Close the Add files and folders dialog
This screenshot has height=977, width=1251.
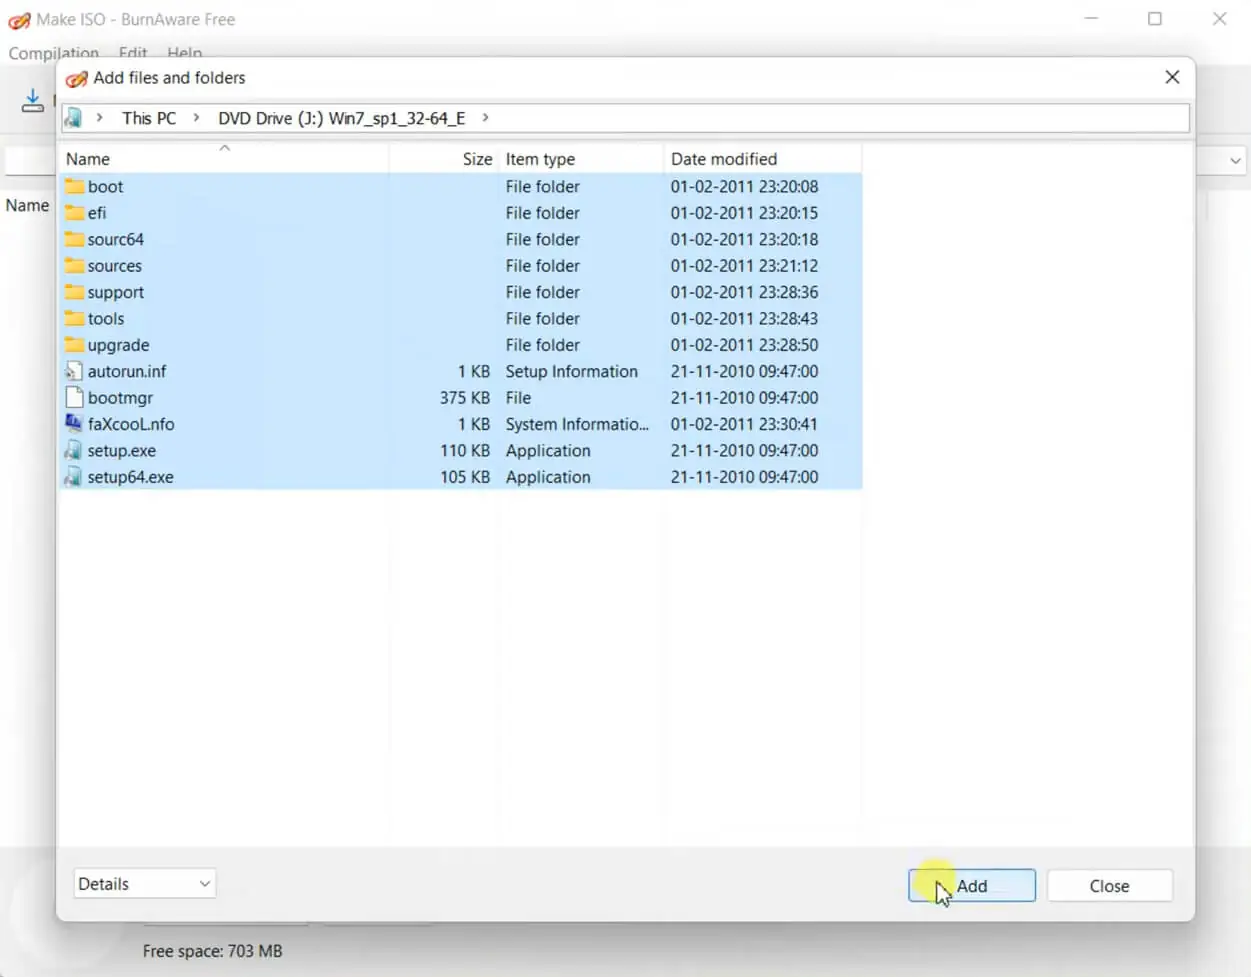tap(1172, 77)
